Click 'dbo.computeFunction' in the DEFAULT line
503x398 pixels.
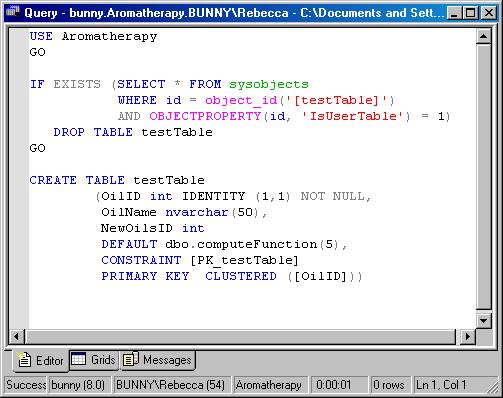pos(241,244)
